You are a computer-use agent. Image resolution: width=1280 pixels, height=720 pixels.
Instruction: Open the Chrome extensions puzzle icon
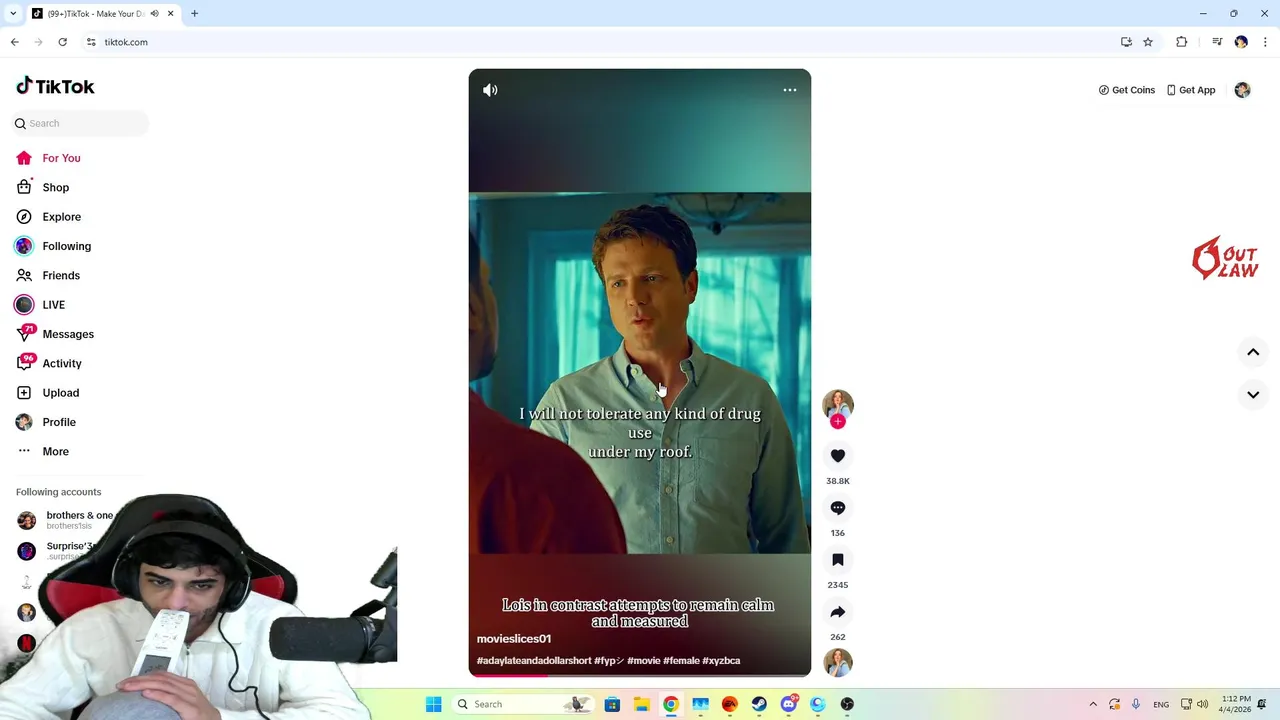click(1181, 42)
